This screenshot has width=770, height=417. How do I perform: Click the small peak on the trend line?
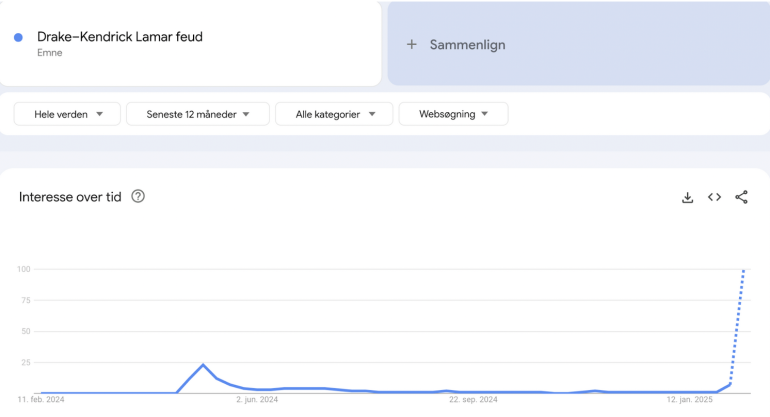tap(203, 365)
